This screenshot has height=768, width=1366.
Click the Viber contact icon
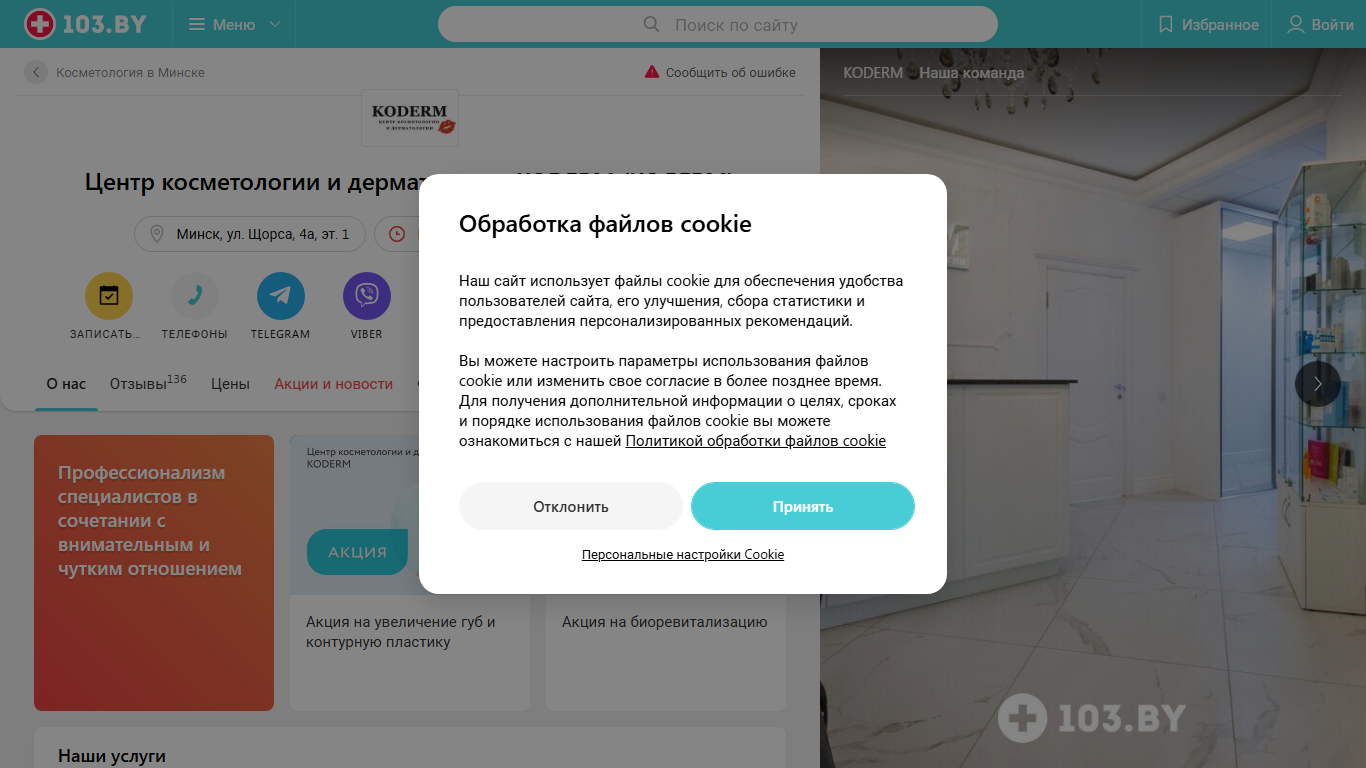pos(367,296)
